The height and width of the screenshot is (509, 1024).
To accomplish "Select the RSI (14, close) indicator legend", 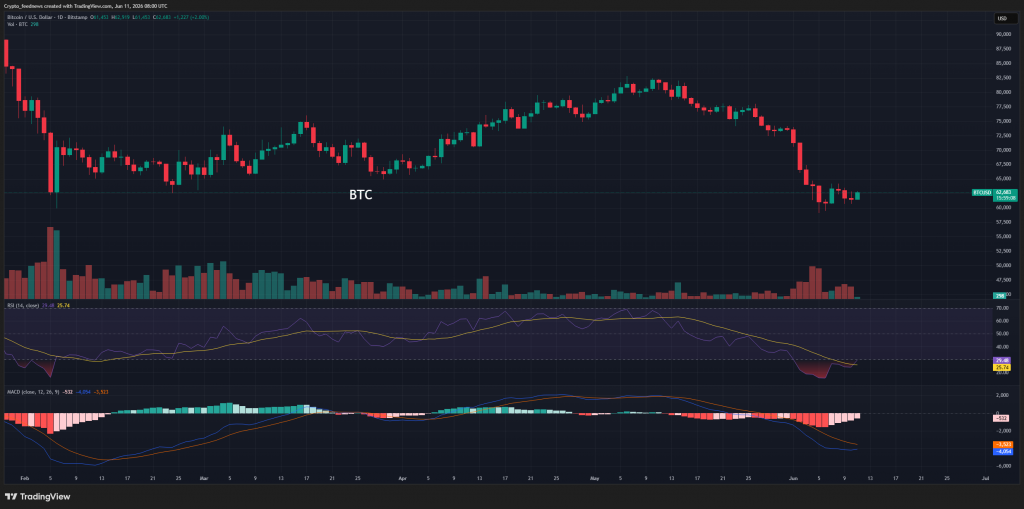I will point(21,305).
